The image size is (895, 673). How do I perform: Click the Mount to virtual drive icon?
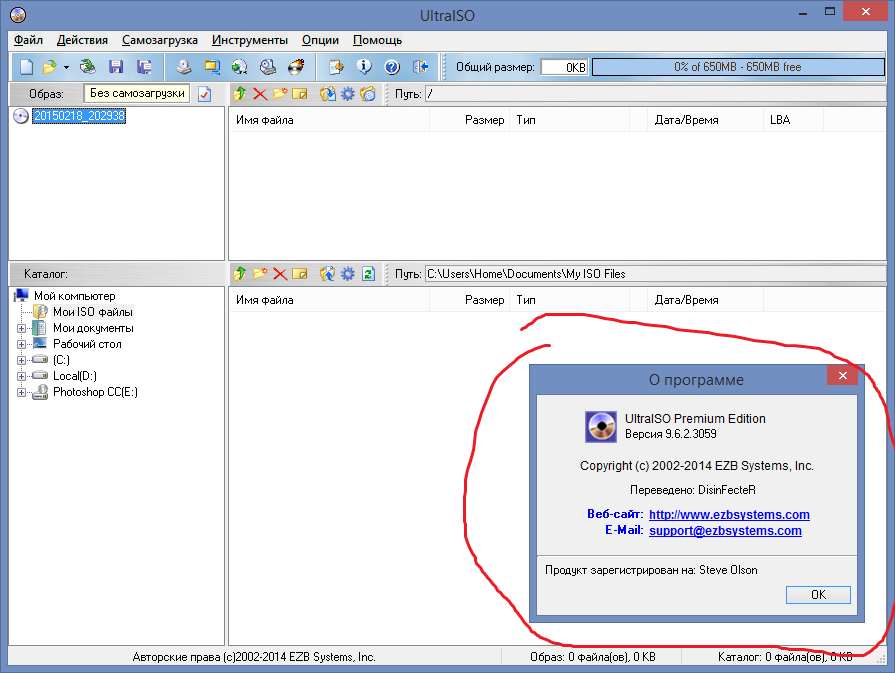(268, 67)
